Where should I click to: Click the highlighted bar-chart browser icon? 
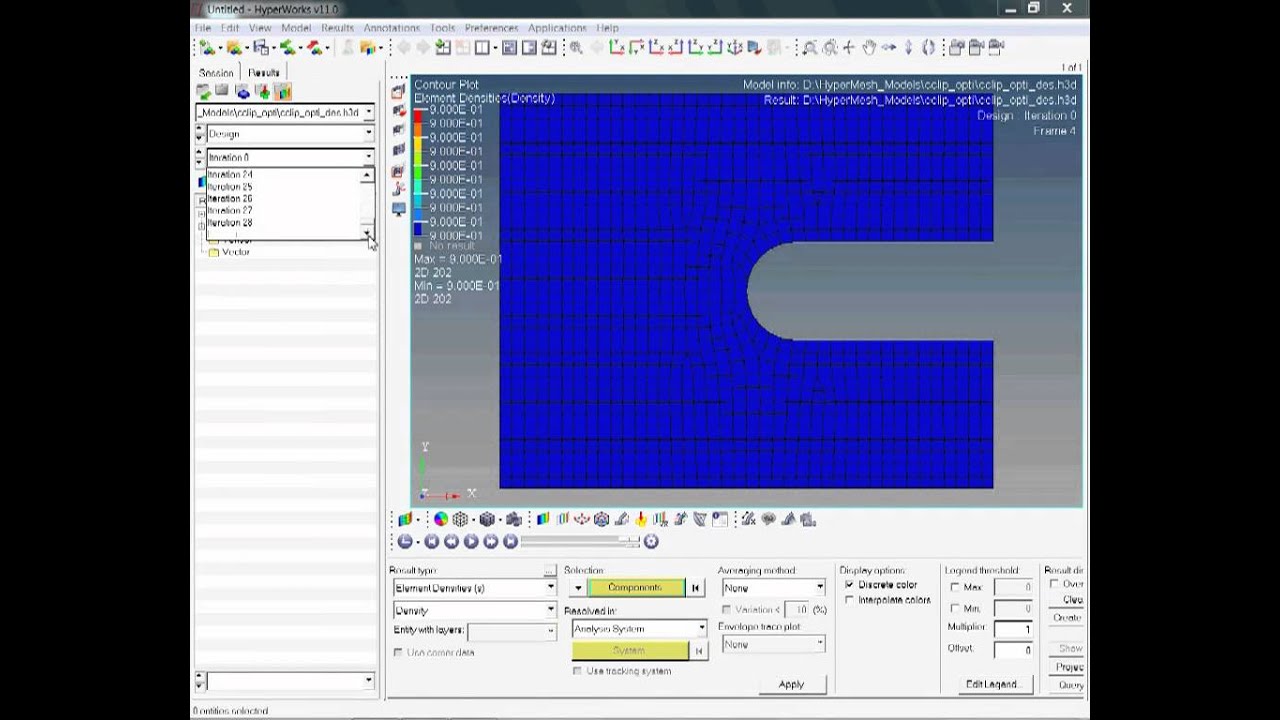pyautogui.click(x=283, y=92)
